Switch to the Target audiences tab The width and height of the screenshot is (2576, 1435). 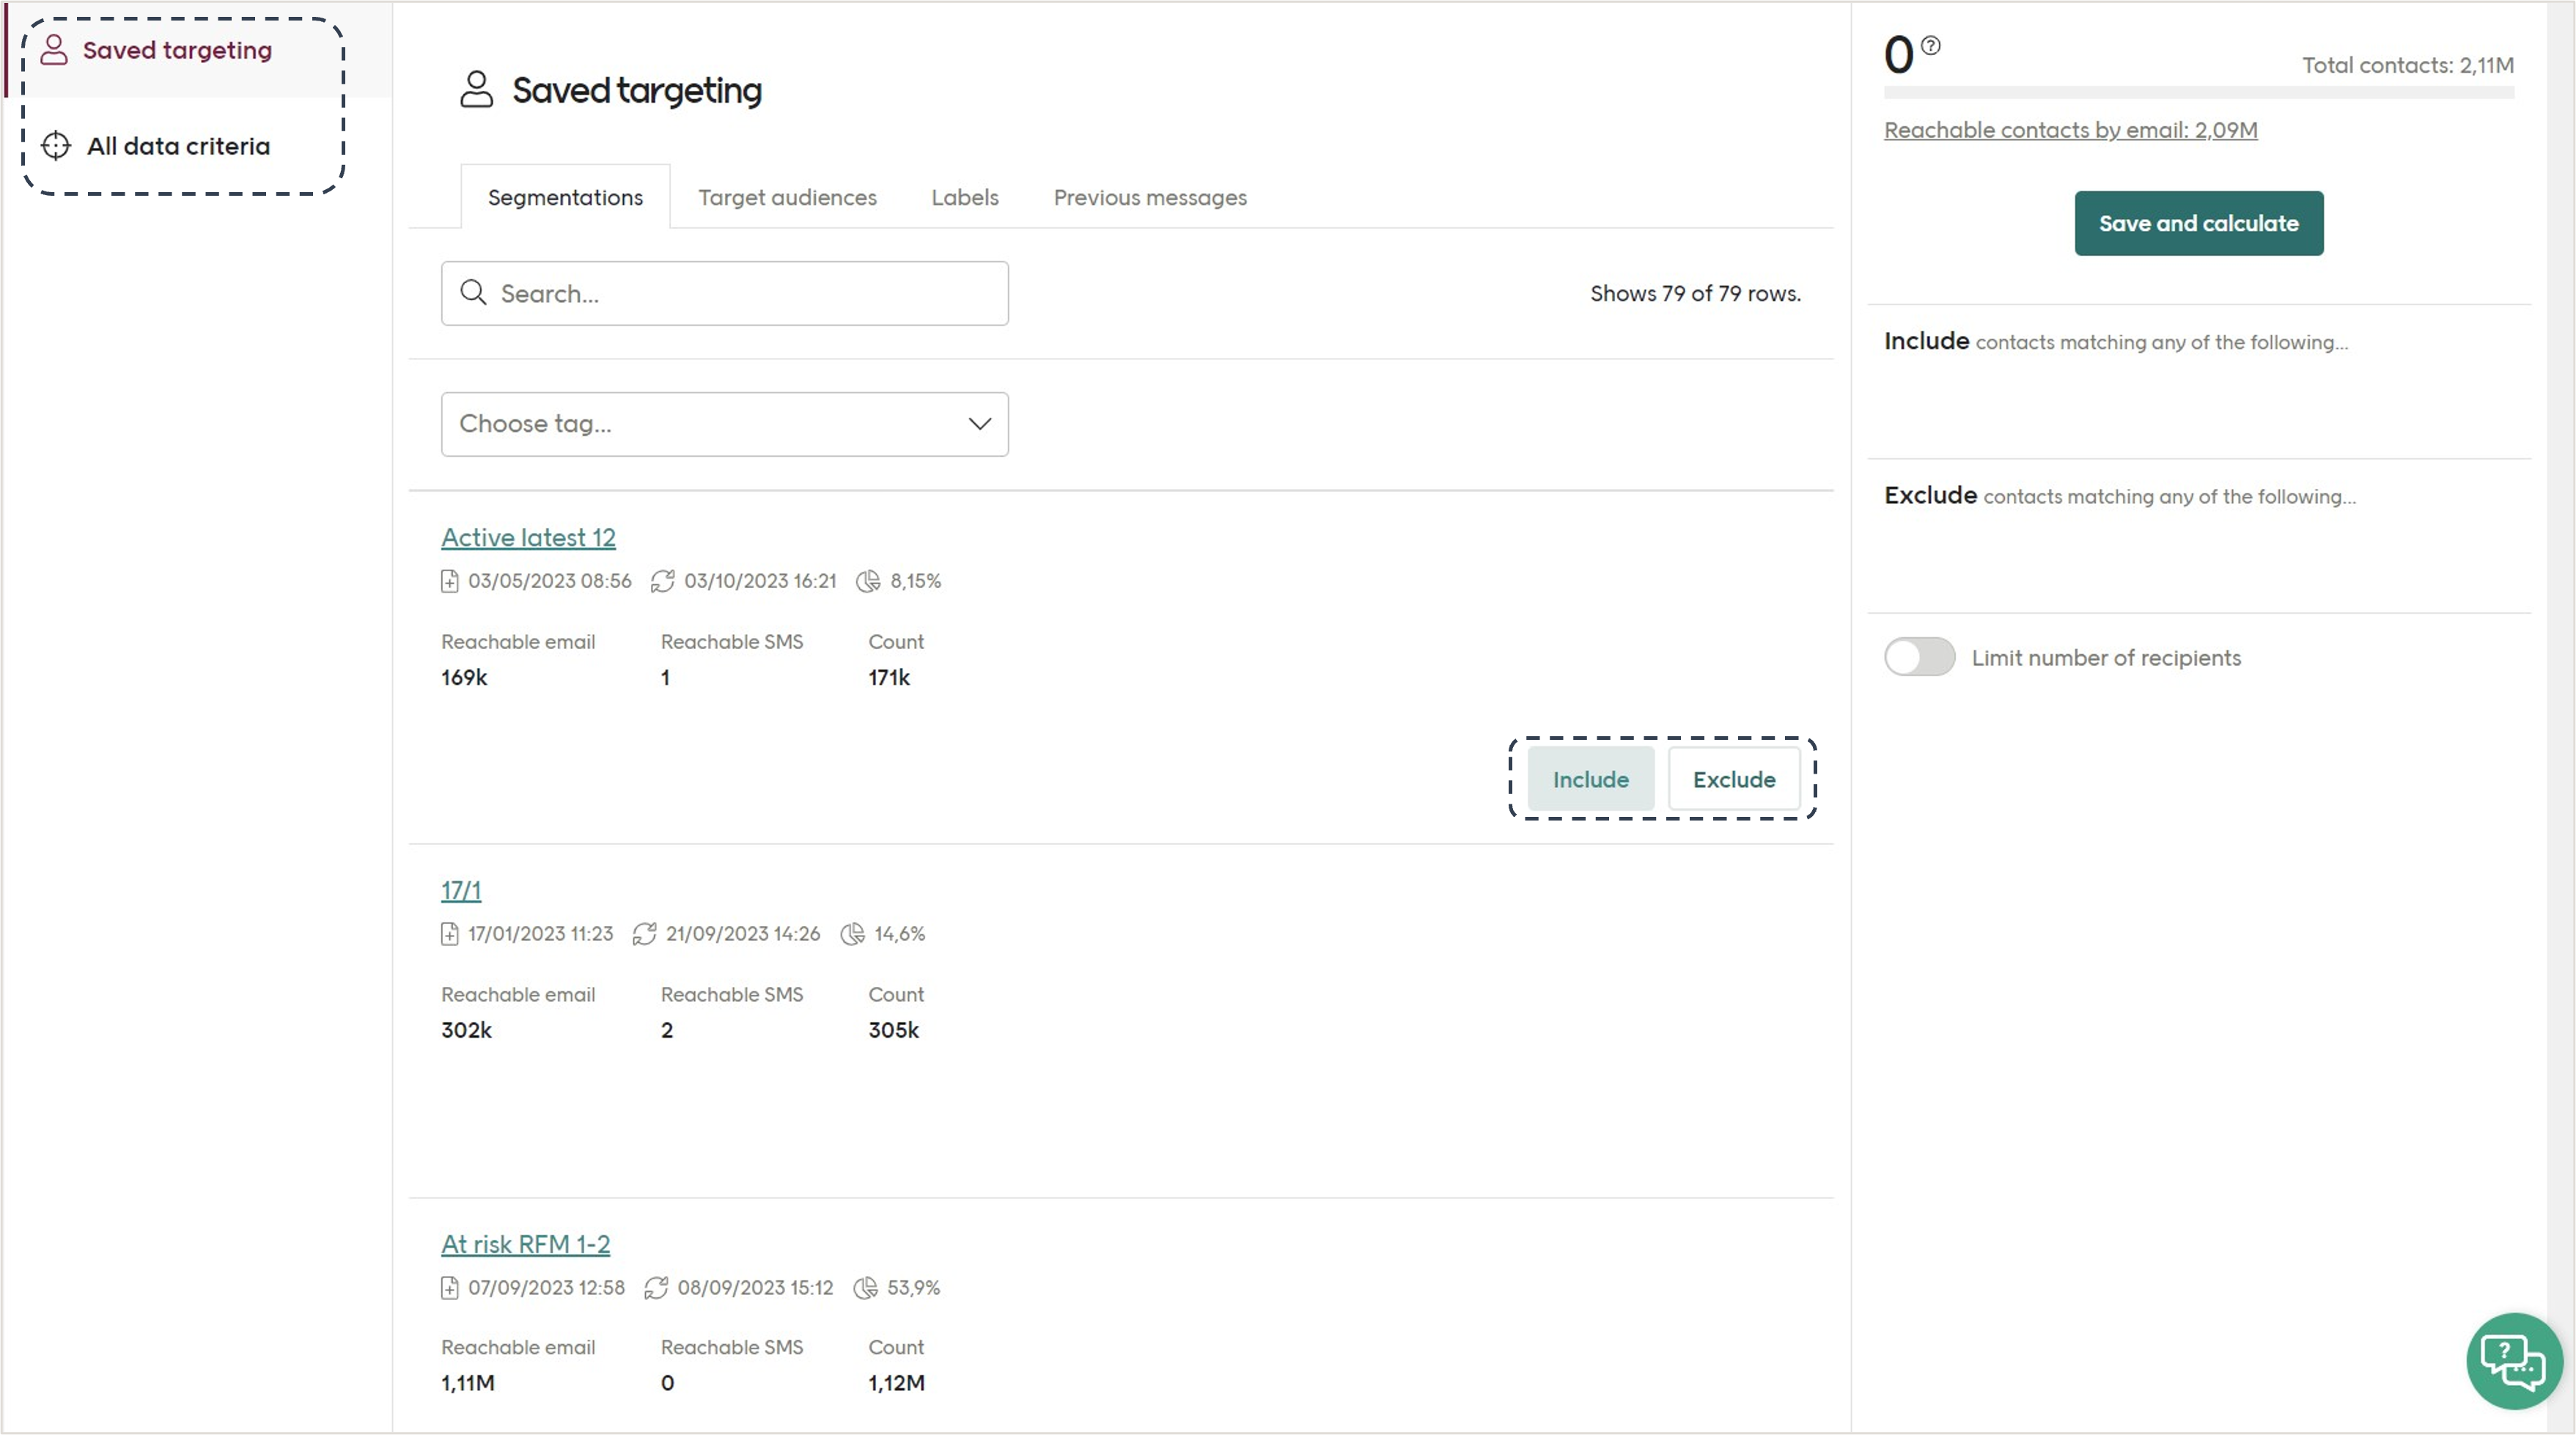click(787, 198)
